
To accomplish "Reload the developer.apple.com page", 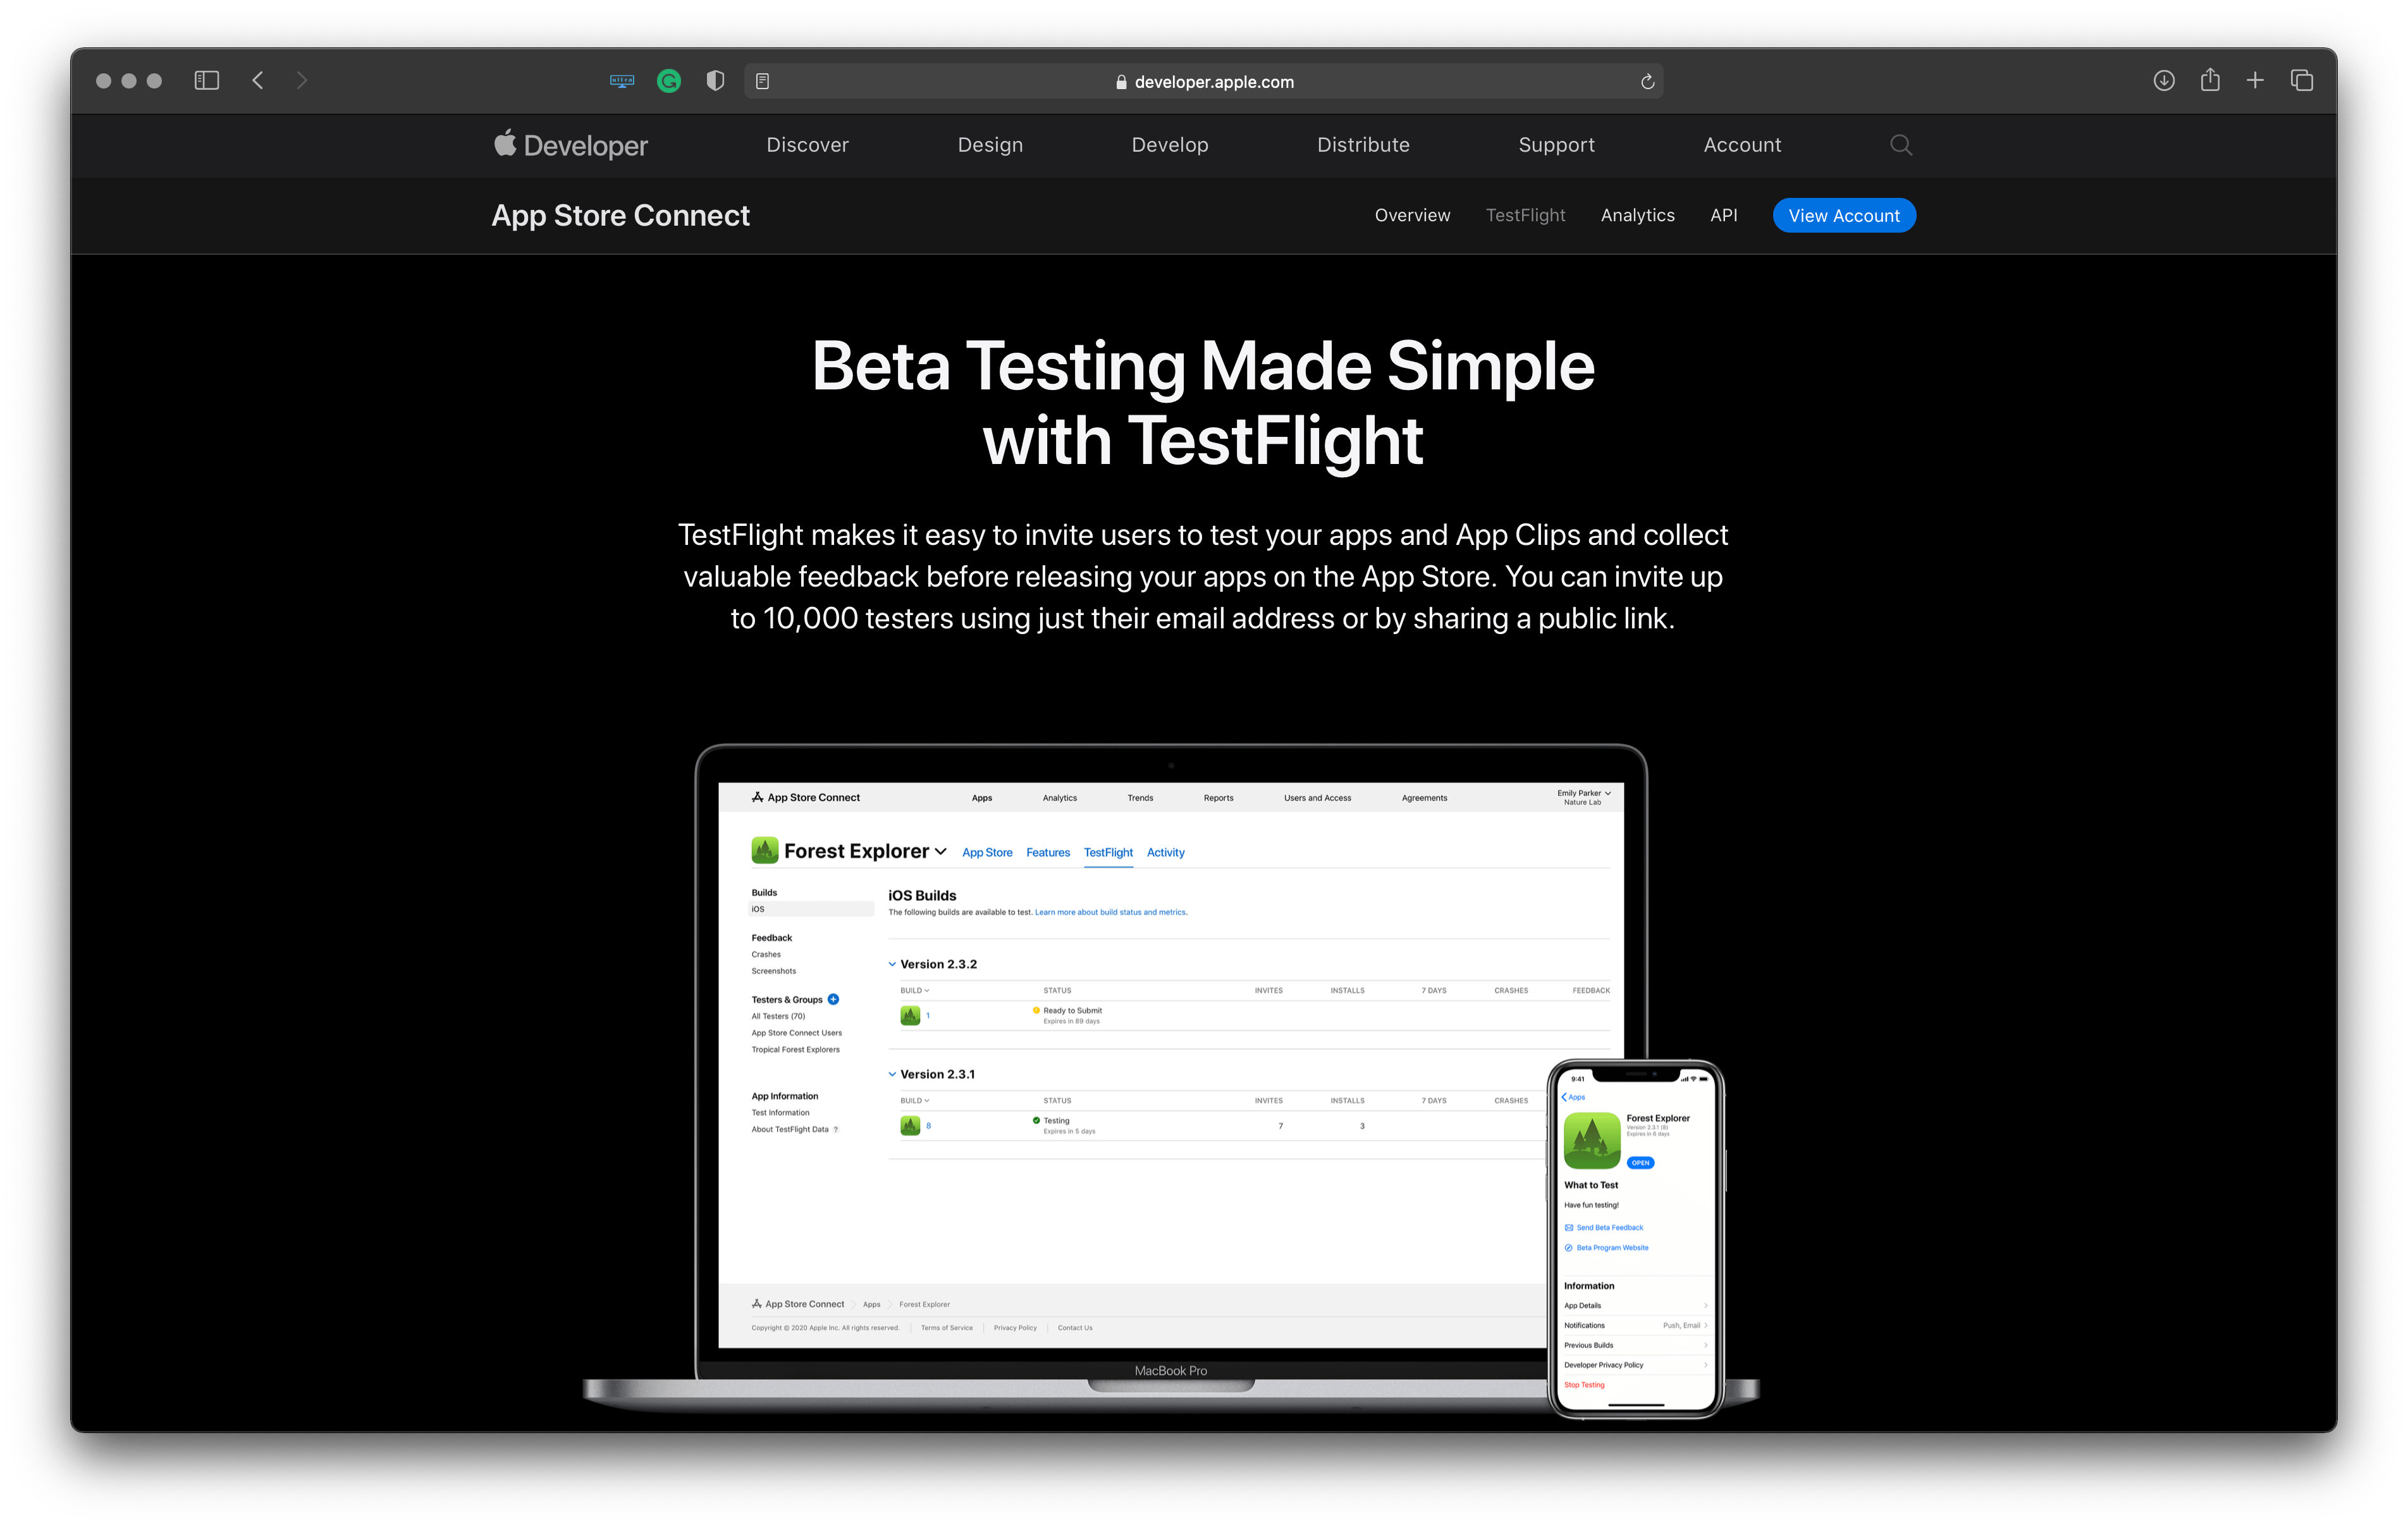I will coord(1647,81).
